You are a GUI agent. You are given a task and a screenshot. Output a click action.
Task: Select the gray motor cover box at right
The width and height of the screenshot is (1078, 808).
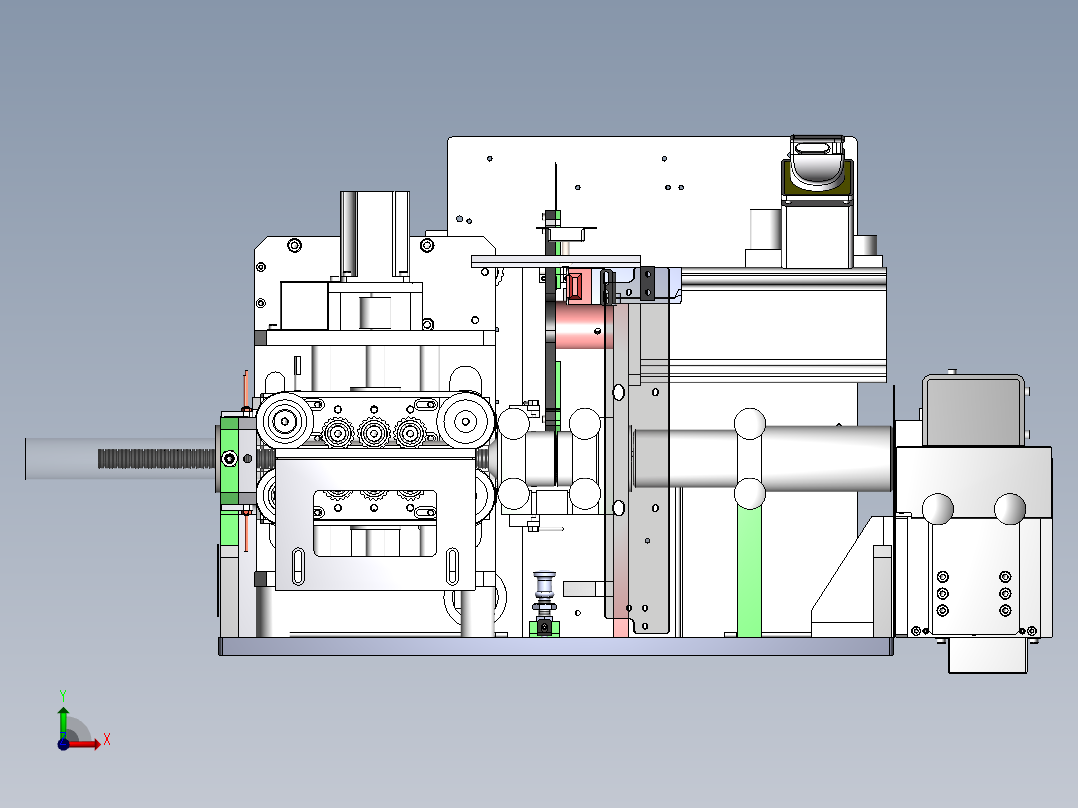(974, 411)
